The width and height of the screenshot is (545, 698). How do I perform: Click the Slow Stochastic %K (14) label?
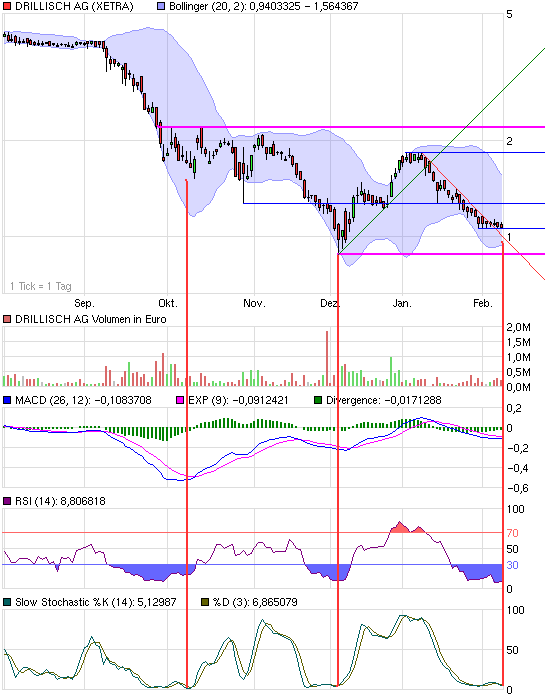pyautogui.click(x=96, y=602)
